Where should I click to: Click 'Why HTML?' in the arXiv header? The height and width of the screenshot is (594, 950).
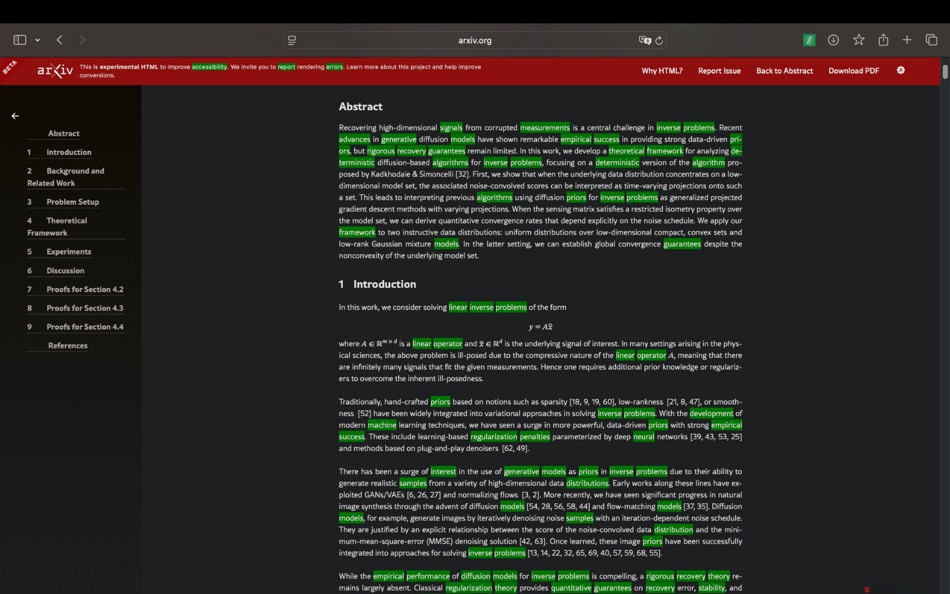point(661,70)
